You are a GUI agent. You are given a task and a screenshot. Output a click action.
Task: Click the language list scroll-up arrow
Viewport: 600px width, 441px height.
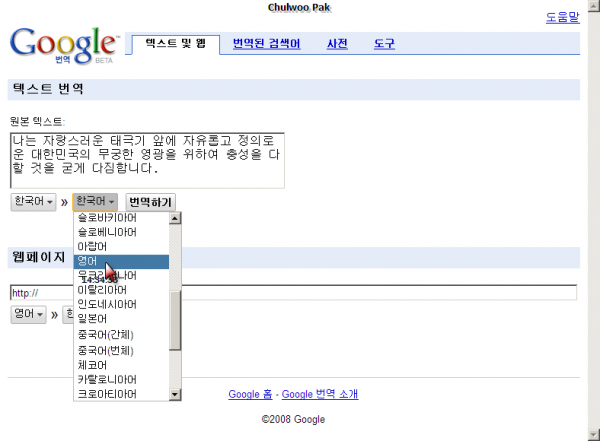click(x=175, y=218)
